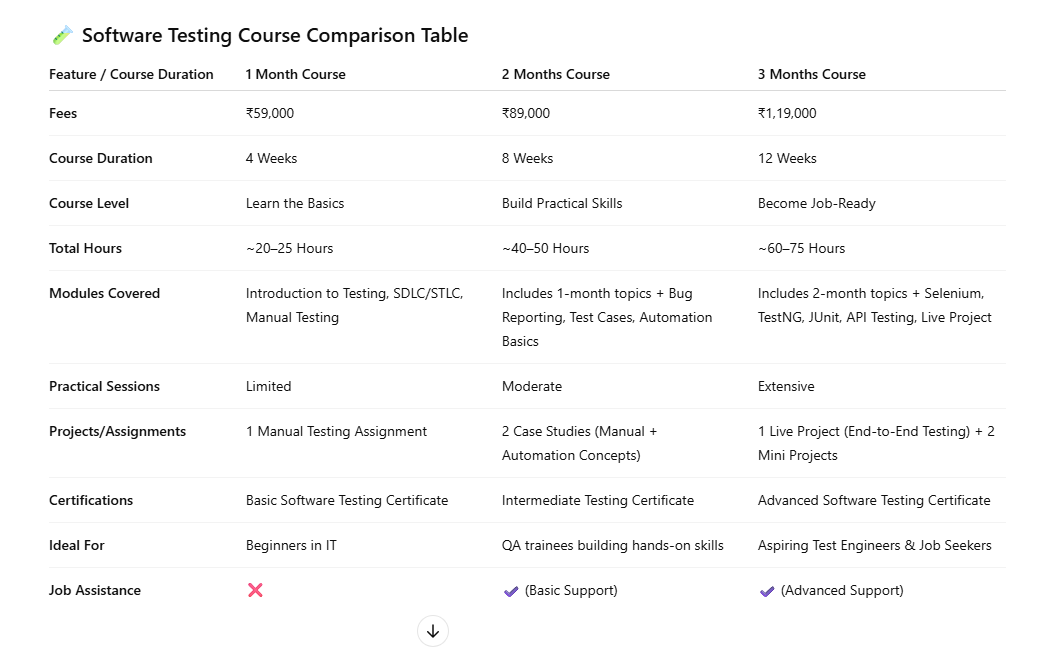This screenshot has height=649, width=1054.
Task: Click the 3 Months Course column header
Action: 812,74
